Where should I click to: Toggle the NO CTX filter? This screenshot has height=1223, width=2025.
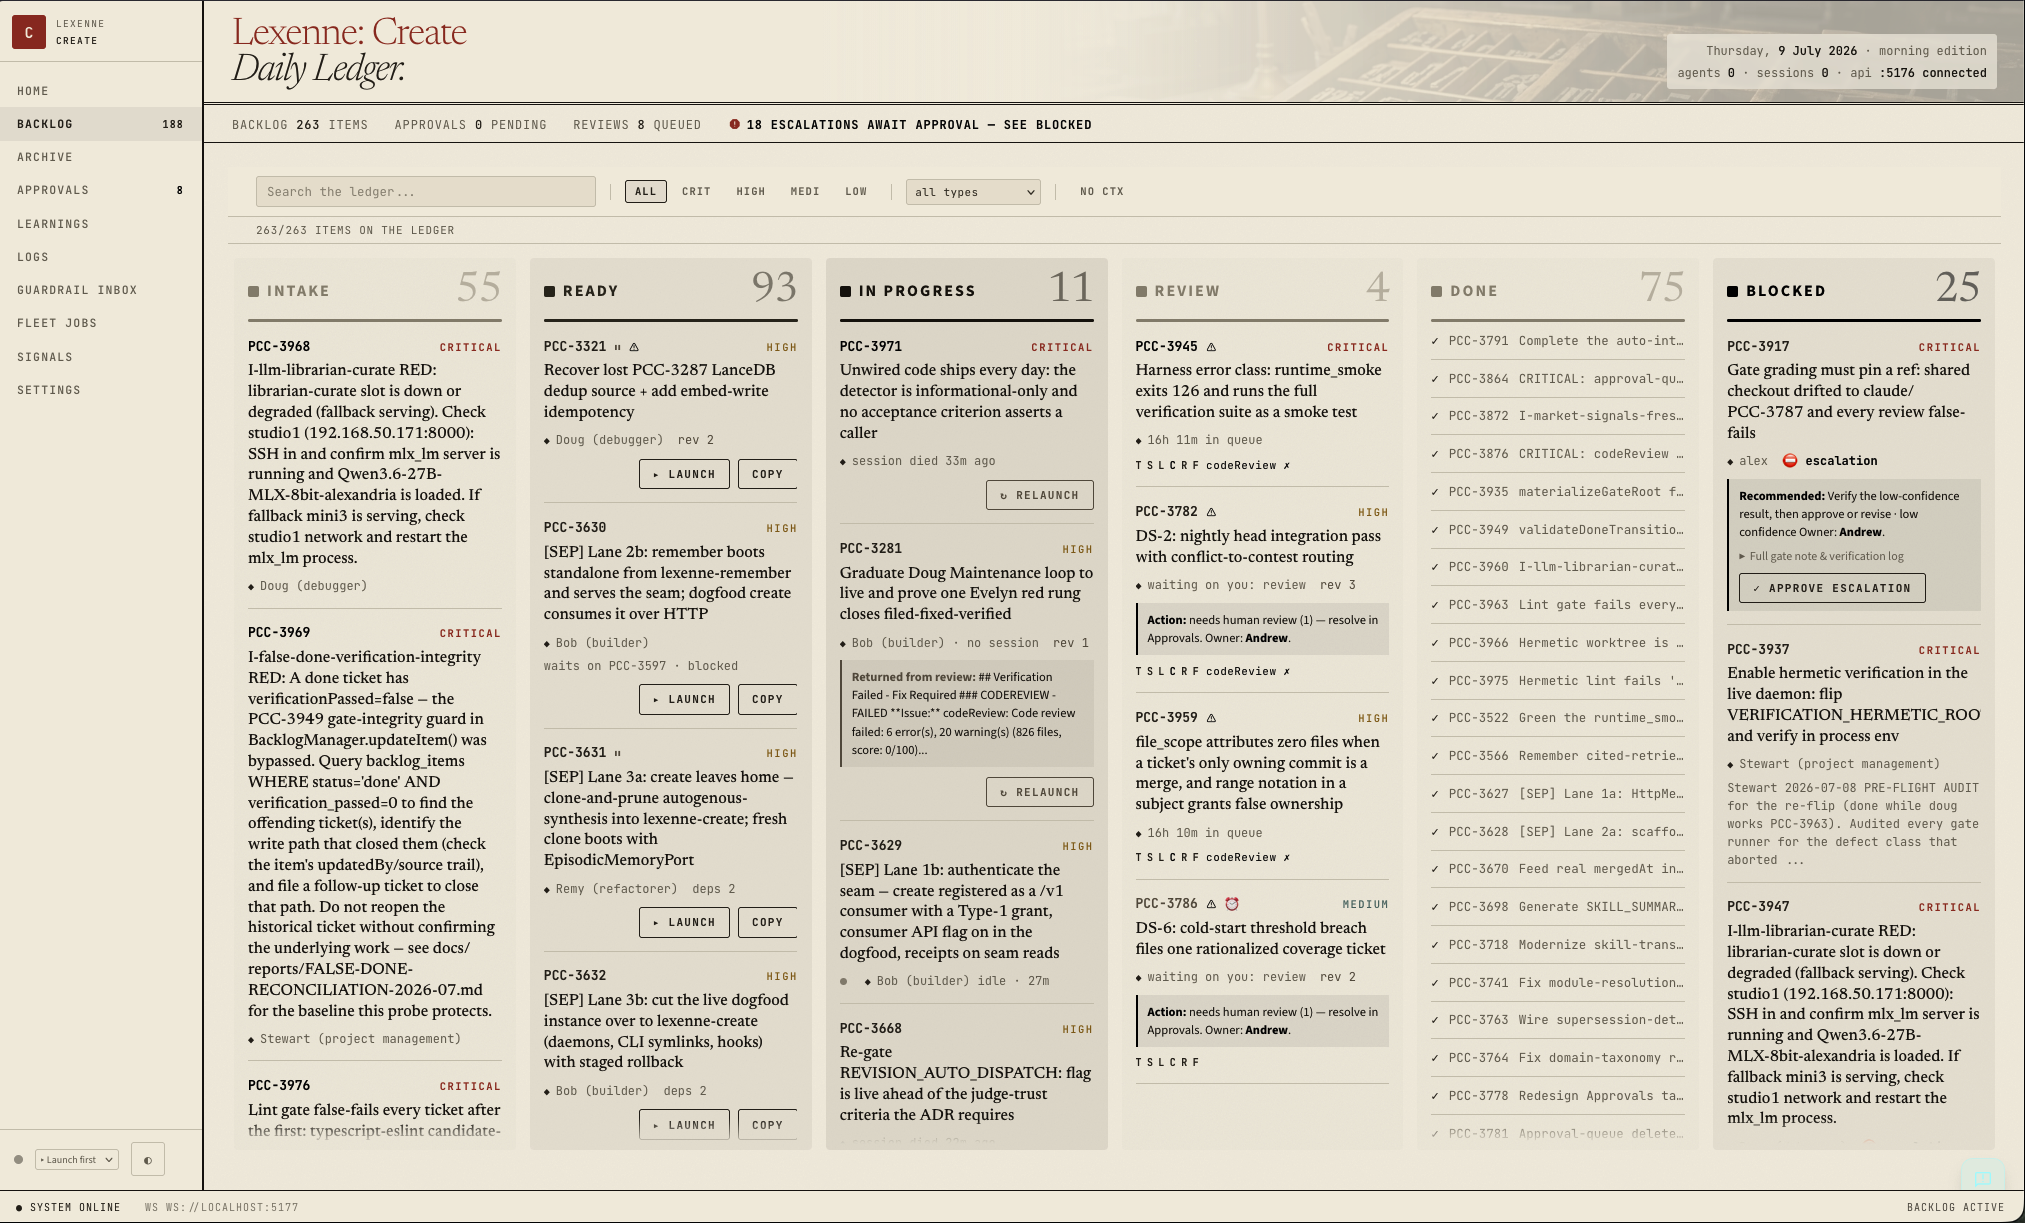pyautogui.click(x=1102, y=191)
